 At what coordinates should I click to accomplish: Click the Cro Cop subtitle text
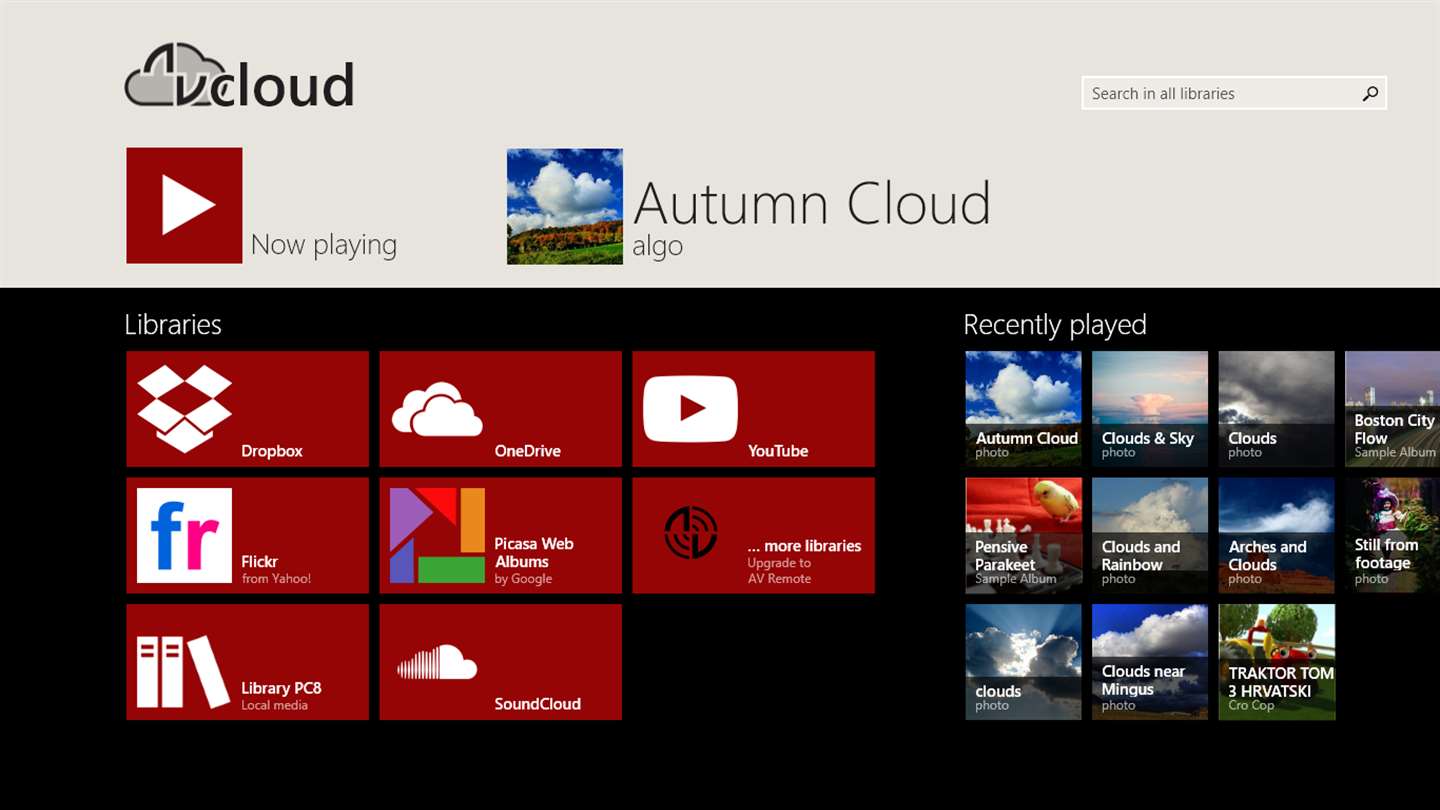coord(1251,705)
